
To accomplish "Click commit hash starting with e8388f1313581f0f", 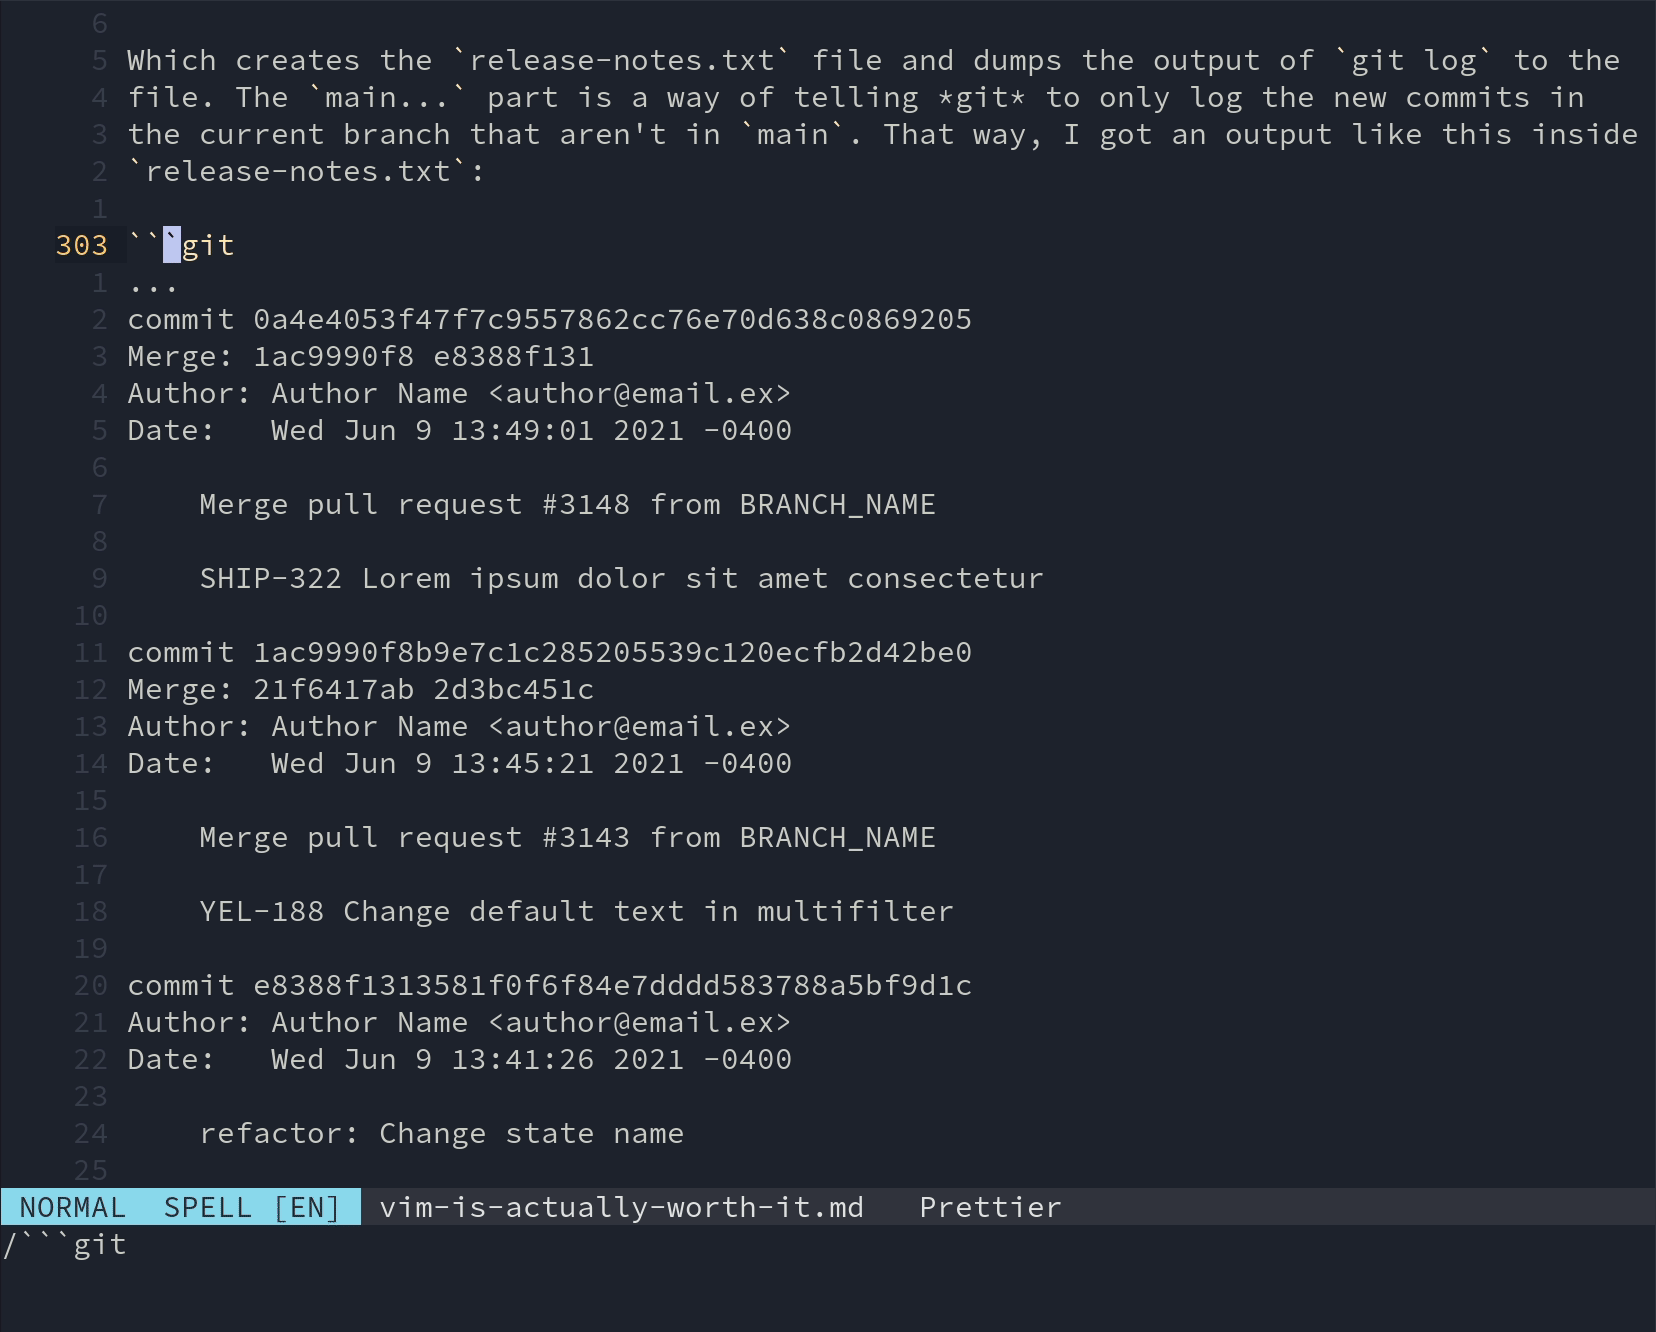I will click(612, 986).
